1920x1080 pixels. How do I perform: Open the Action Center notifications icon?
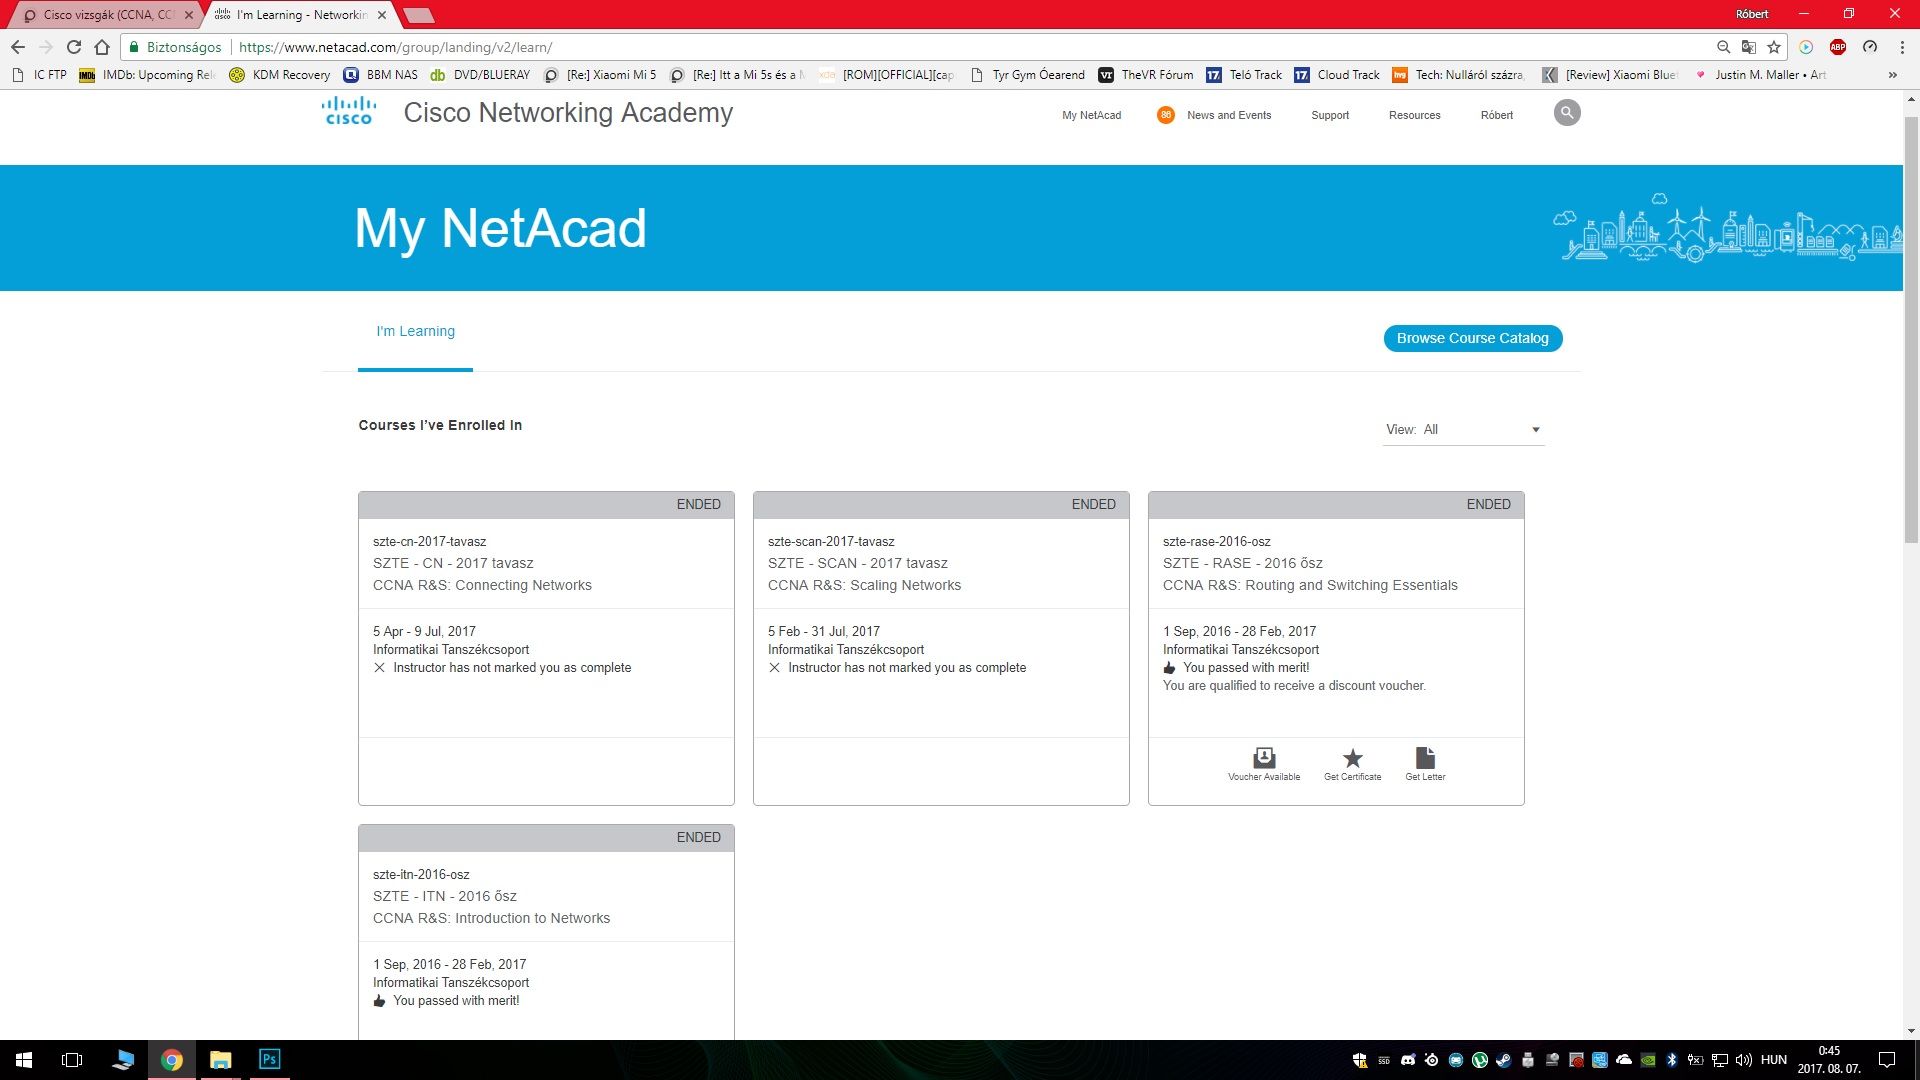pyautogui.click(x=1887, y=1060)
